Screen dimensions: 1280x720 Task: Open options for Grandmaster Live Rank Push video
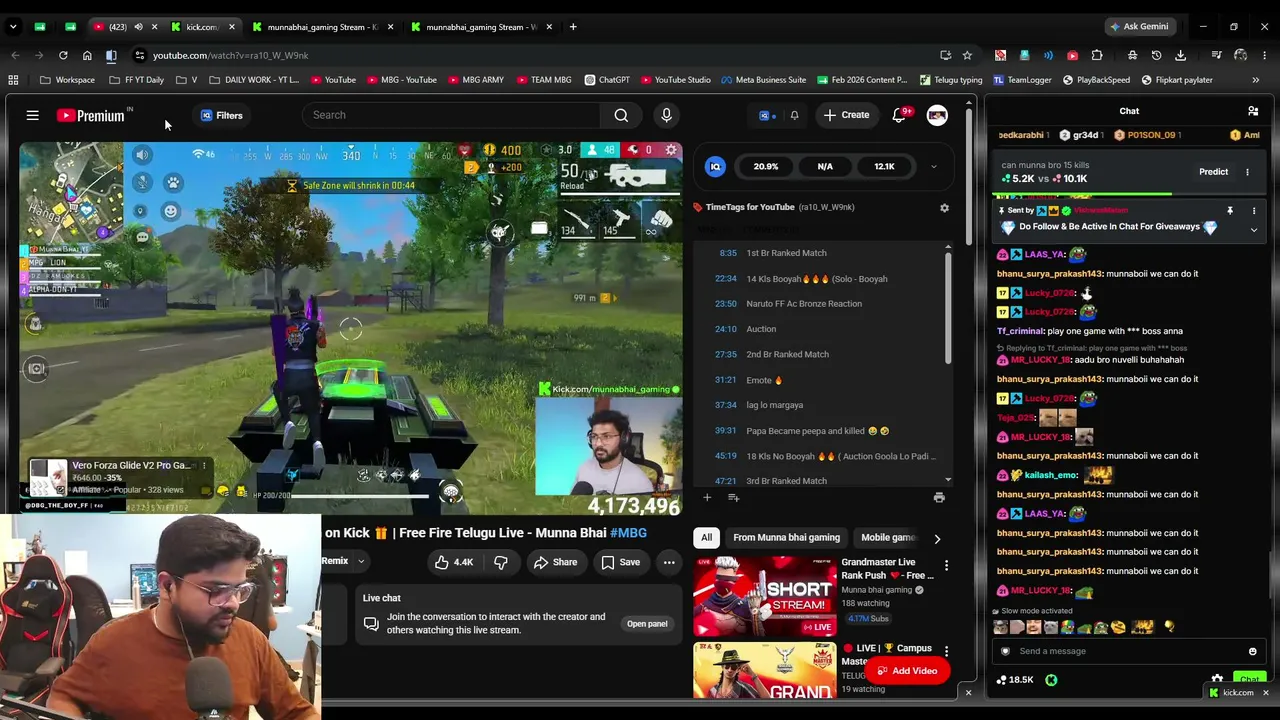pos(946,566)
